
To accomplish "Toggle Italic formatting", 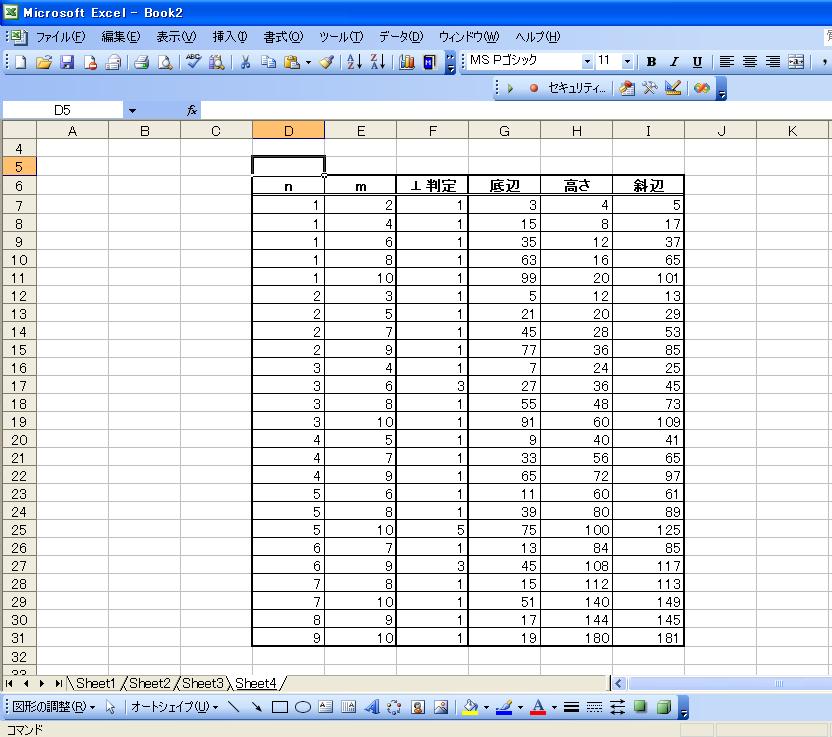I will 674,62.
